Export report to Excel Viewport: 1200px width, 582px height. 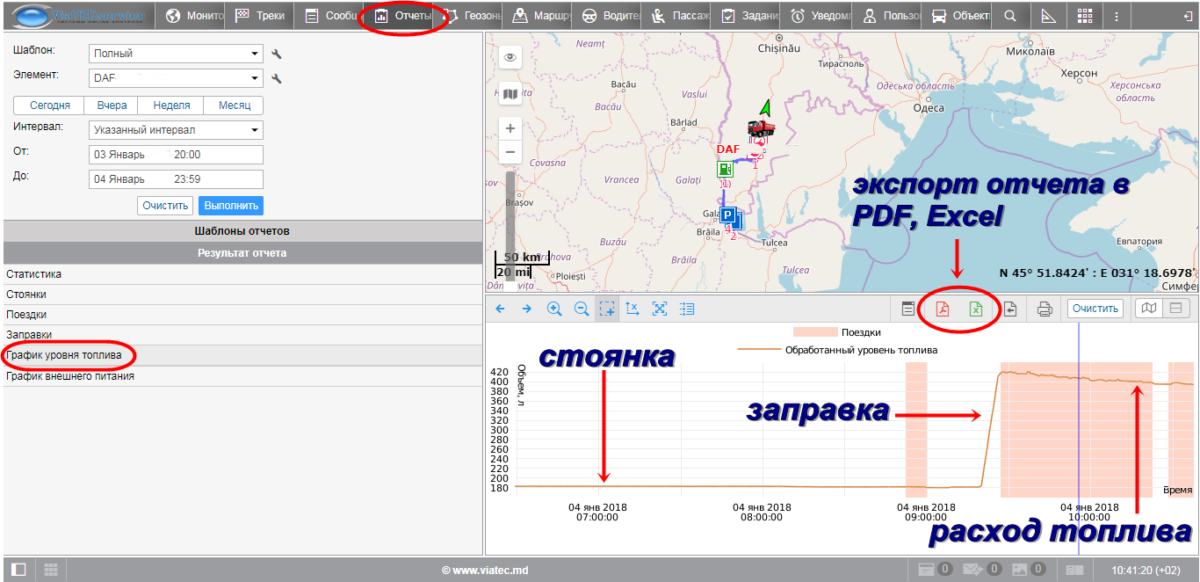975,309
